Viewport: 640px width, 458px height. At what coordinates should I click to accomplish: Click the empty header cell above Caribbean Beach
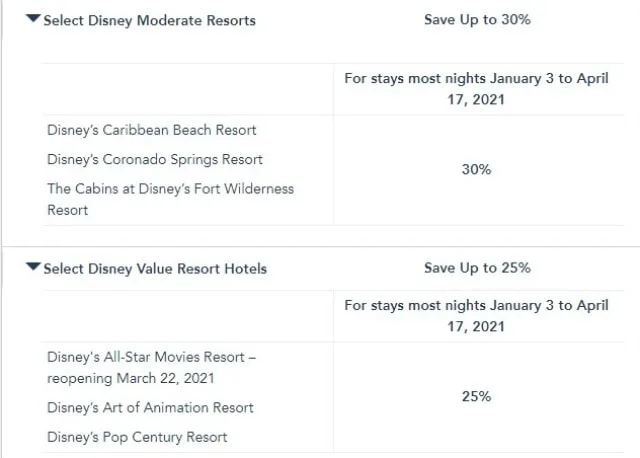coord(188,89)
